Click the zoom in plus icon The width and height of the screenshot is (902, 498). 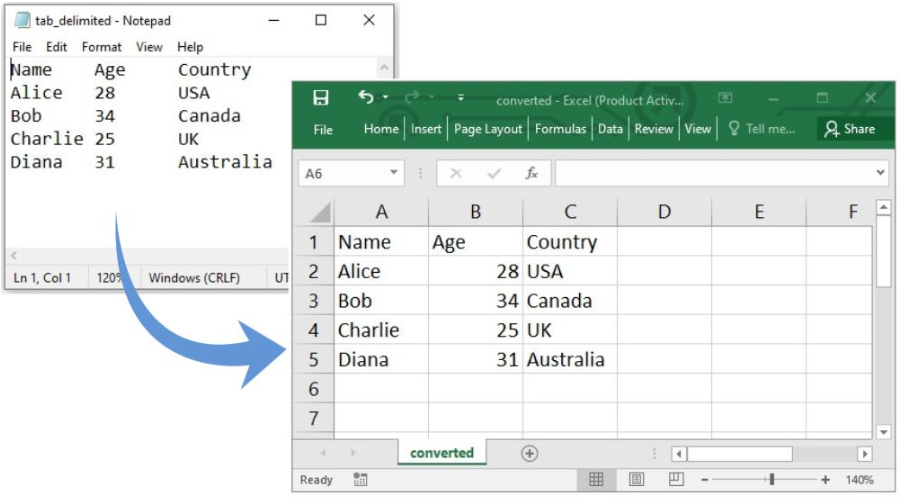(x=825, y=480)
